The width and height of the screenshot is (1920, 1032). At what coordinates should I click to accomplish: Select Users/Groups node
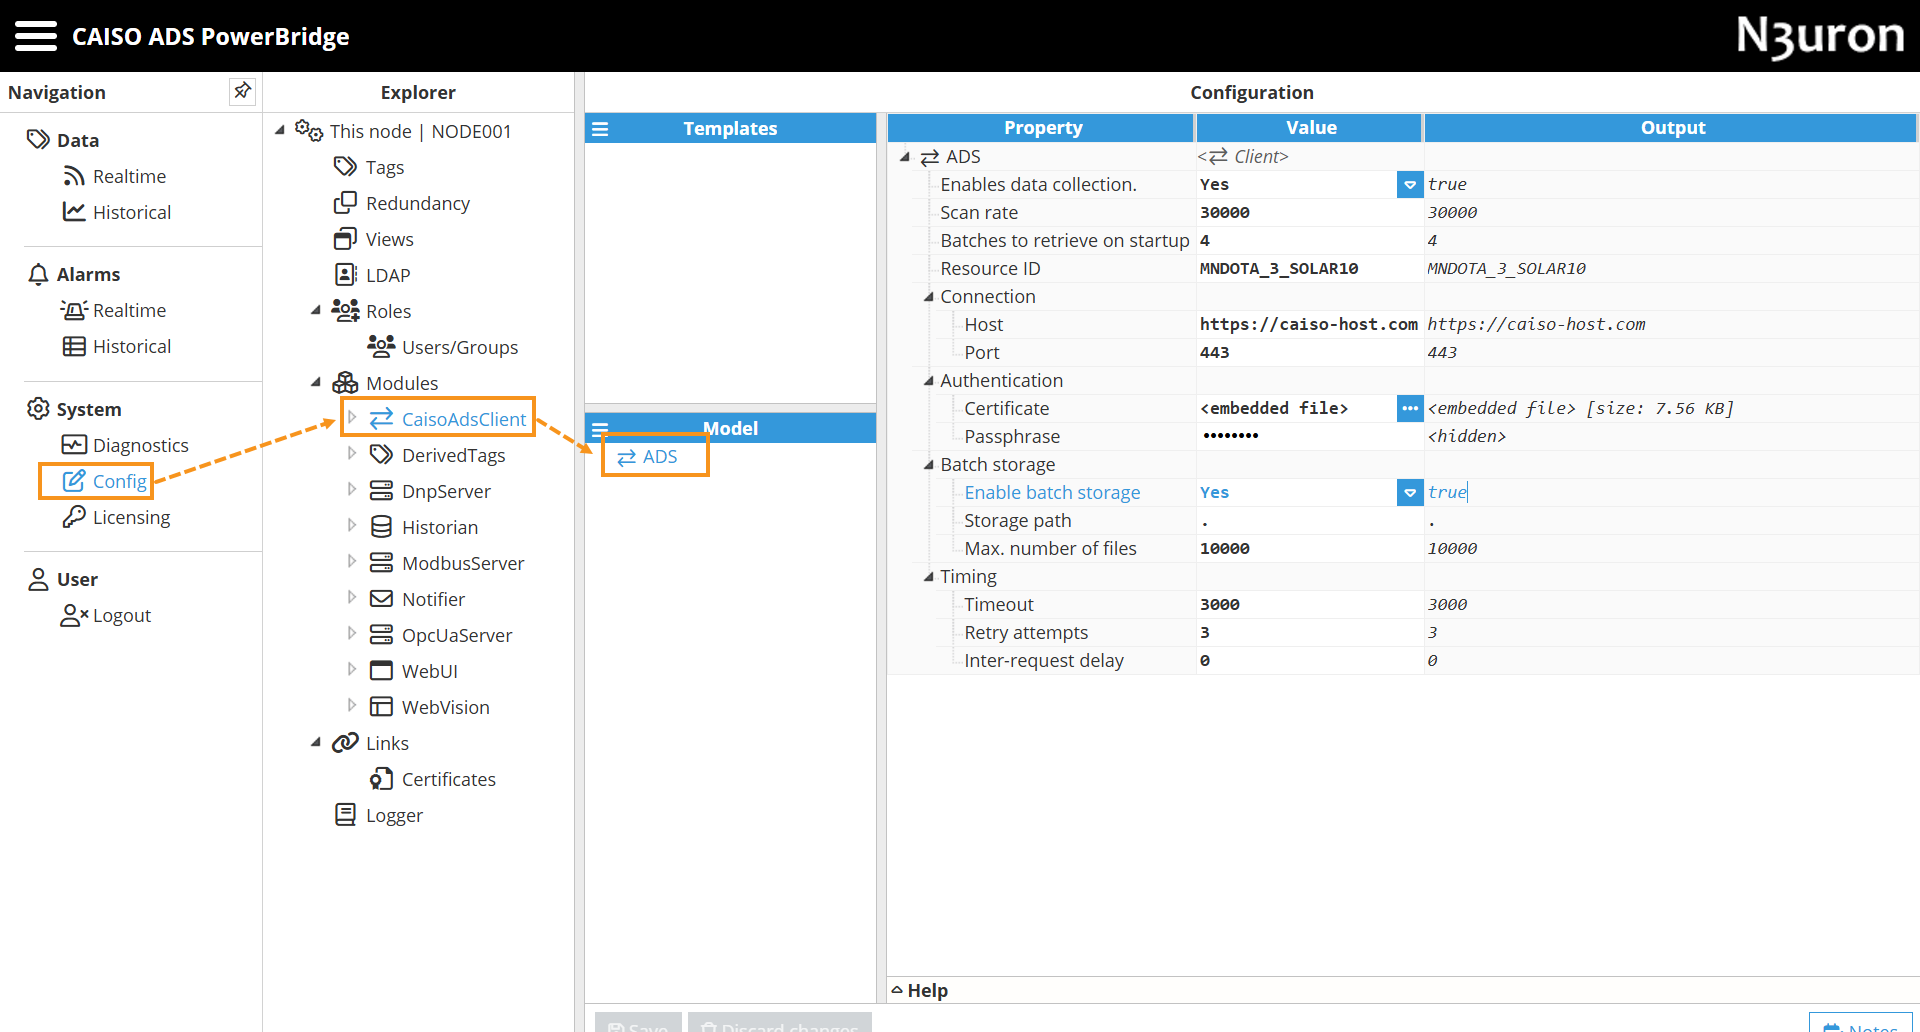coord(443,347)
